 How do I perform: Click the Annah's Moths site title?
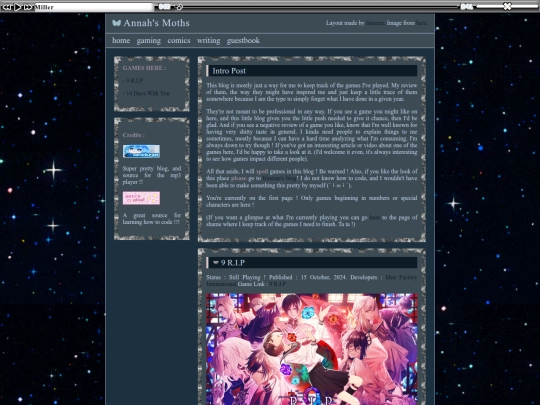156,23
